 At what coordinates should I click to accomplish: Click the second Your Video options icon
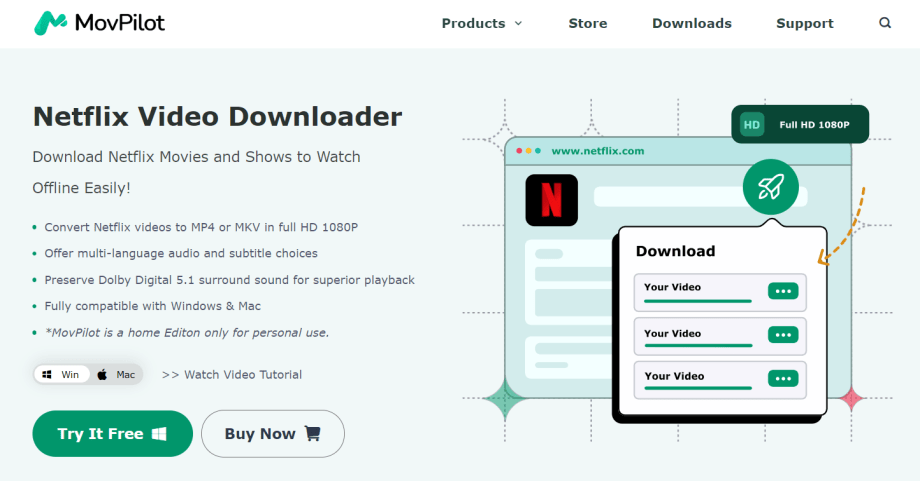coord(783,335)
